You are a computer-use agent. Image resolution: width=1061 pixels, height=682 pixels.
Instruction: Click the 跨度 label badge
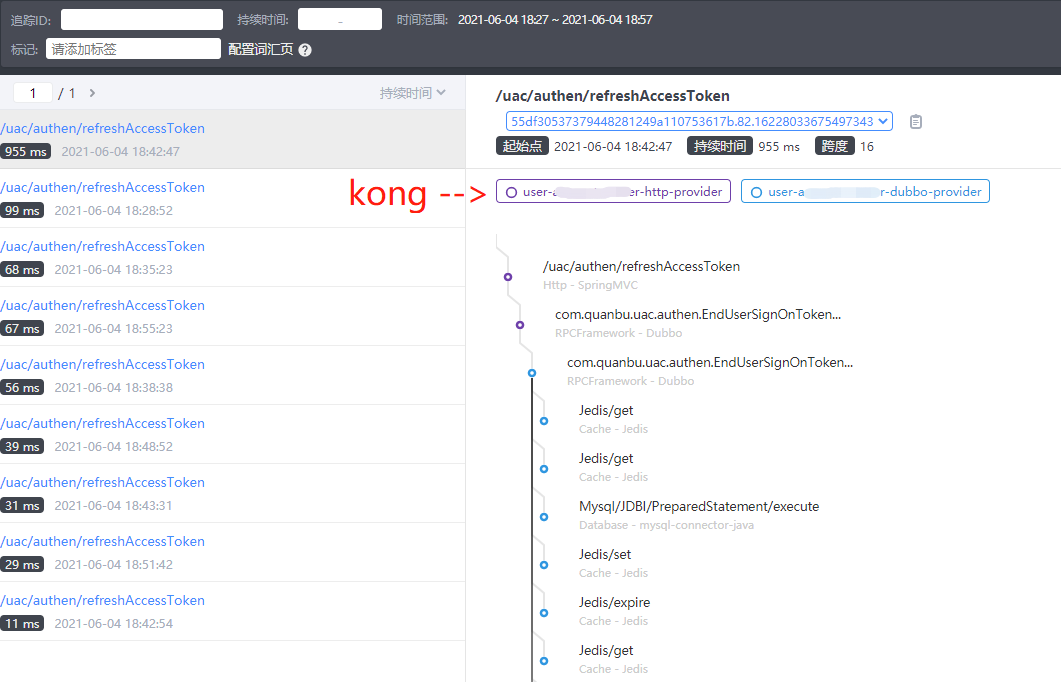(834, 146)
